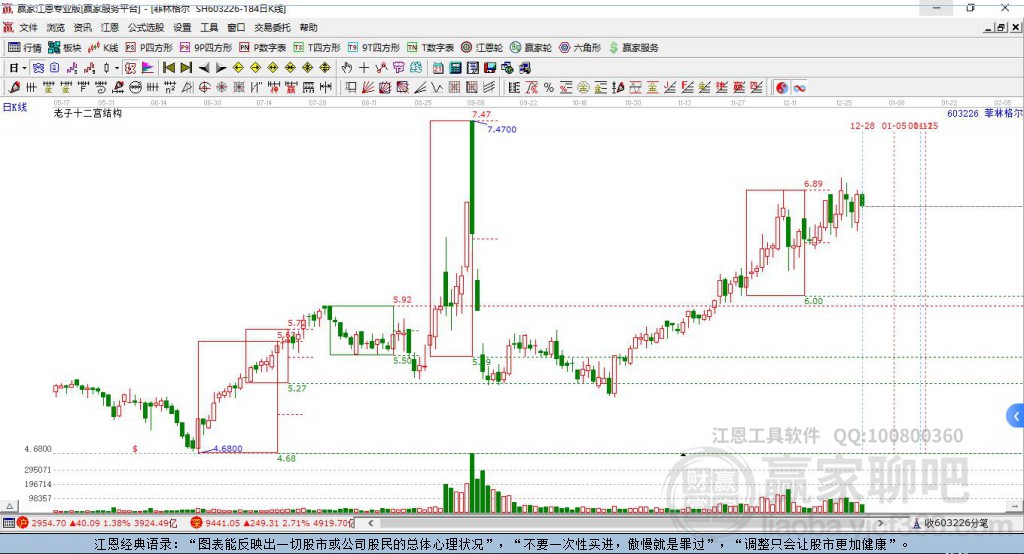
Task: Expand the candlestick style dropdown arrow
Action: click(117, 68)
